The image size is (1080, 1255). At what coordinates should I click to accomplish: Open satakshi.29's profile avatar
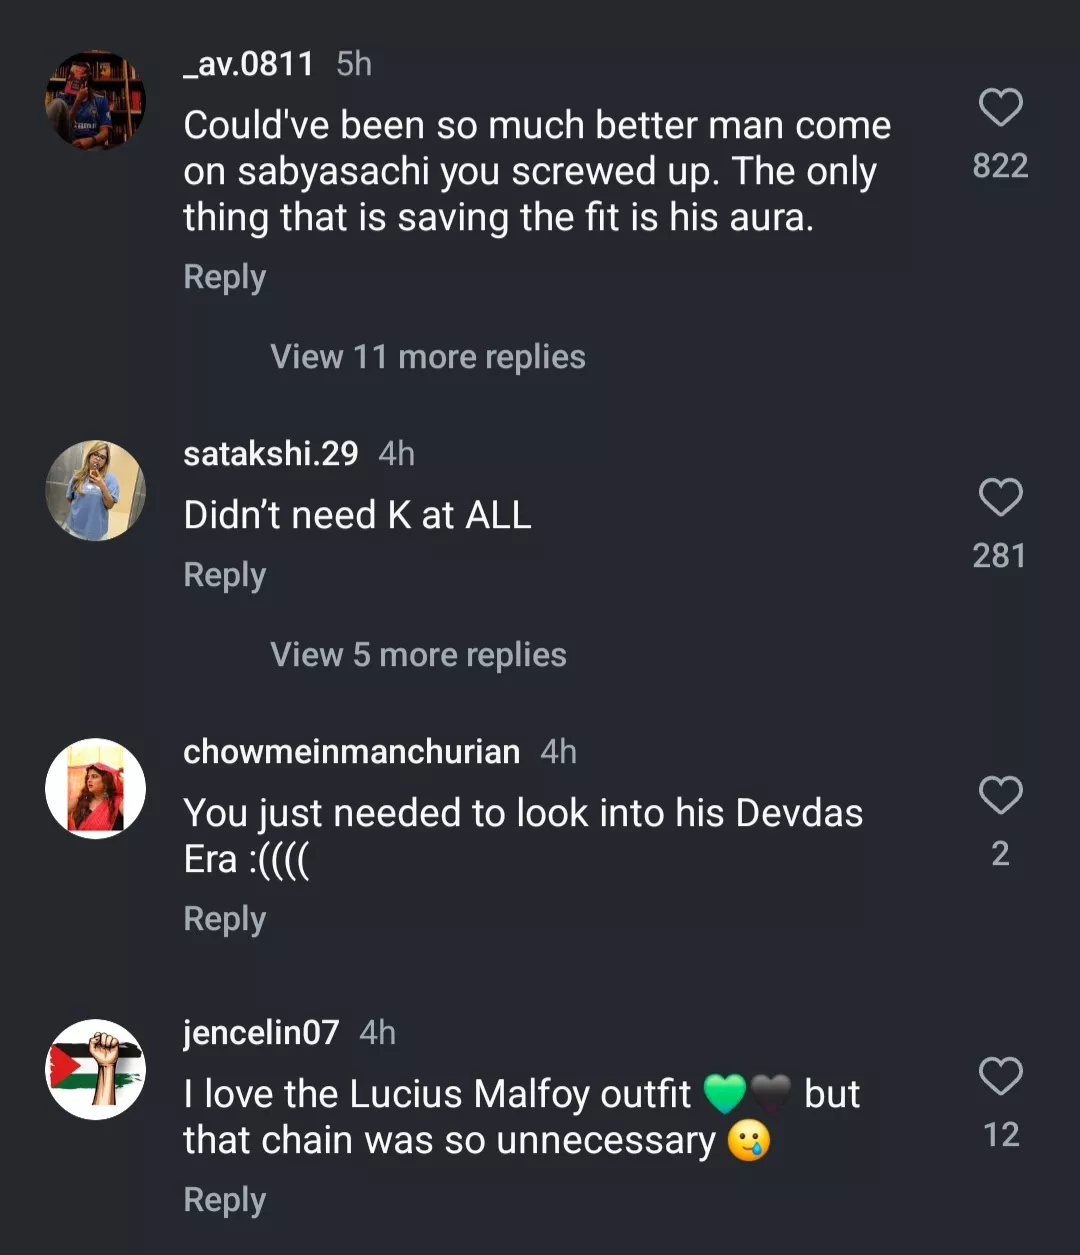pos(96,490)
